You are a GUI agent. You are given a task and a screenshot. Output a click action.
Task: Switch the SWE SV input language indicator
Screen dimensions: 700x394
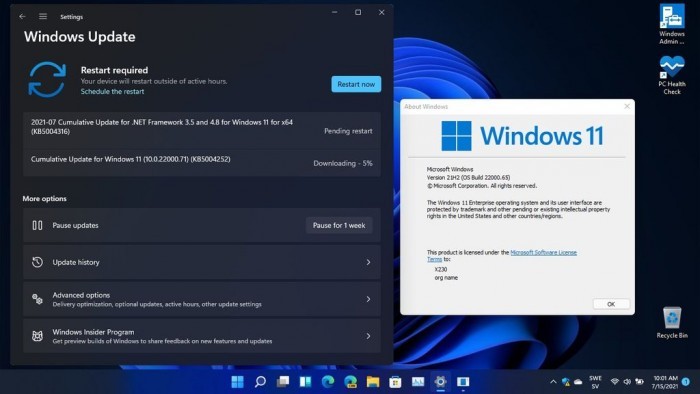(596, 382)
